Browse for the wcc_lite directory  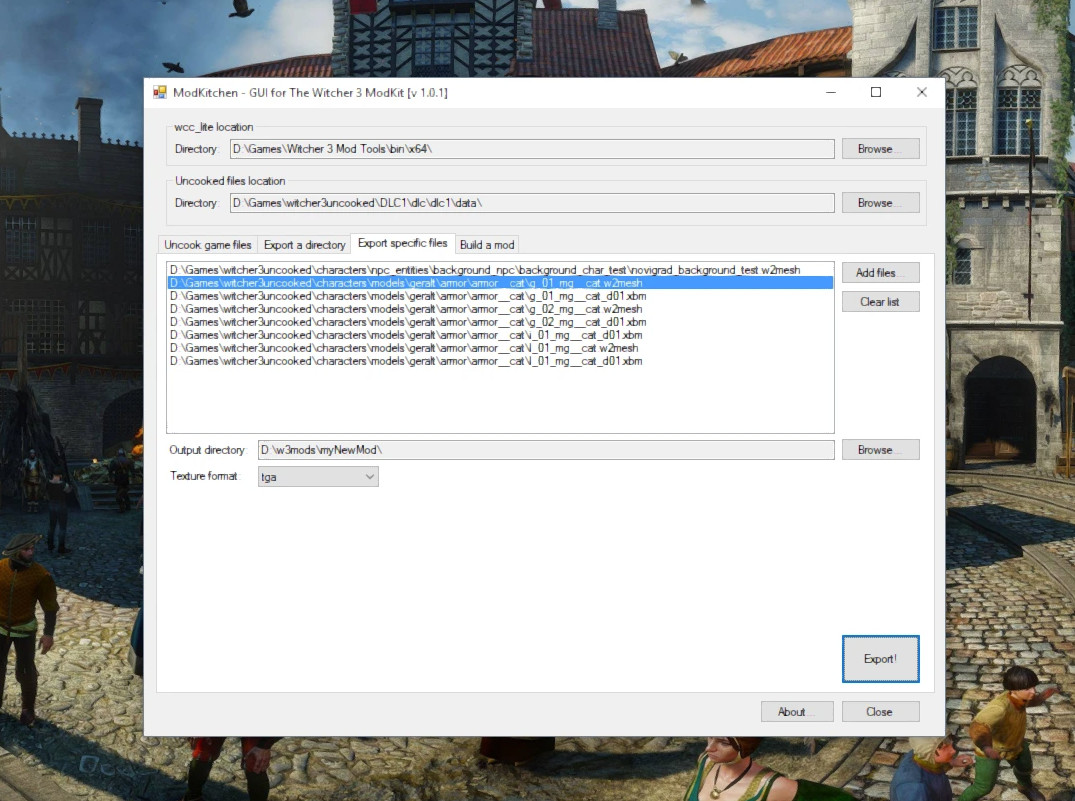[x=880, y=149]
